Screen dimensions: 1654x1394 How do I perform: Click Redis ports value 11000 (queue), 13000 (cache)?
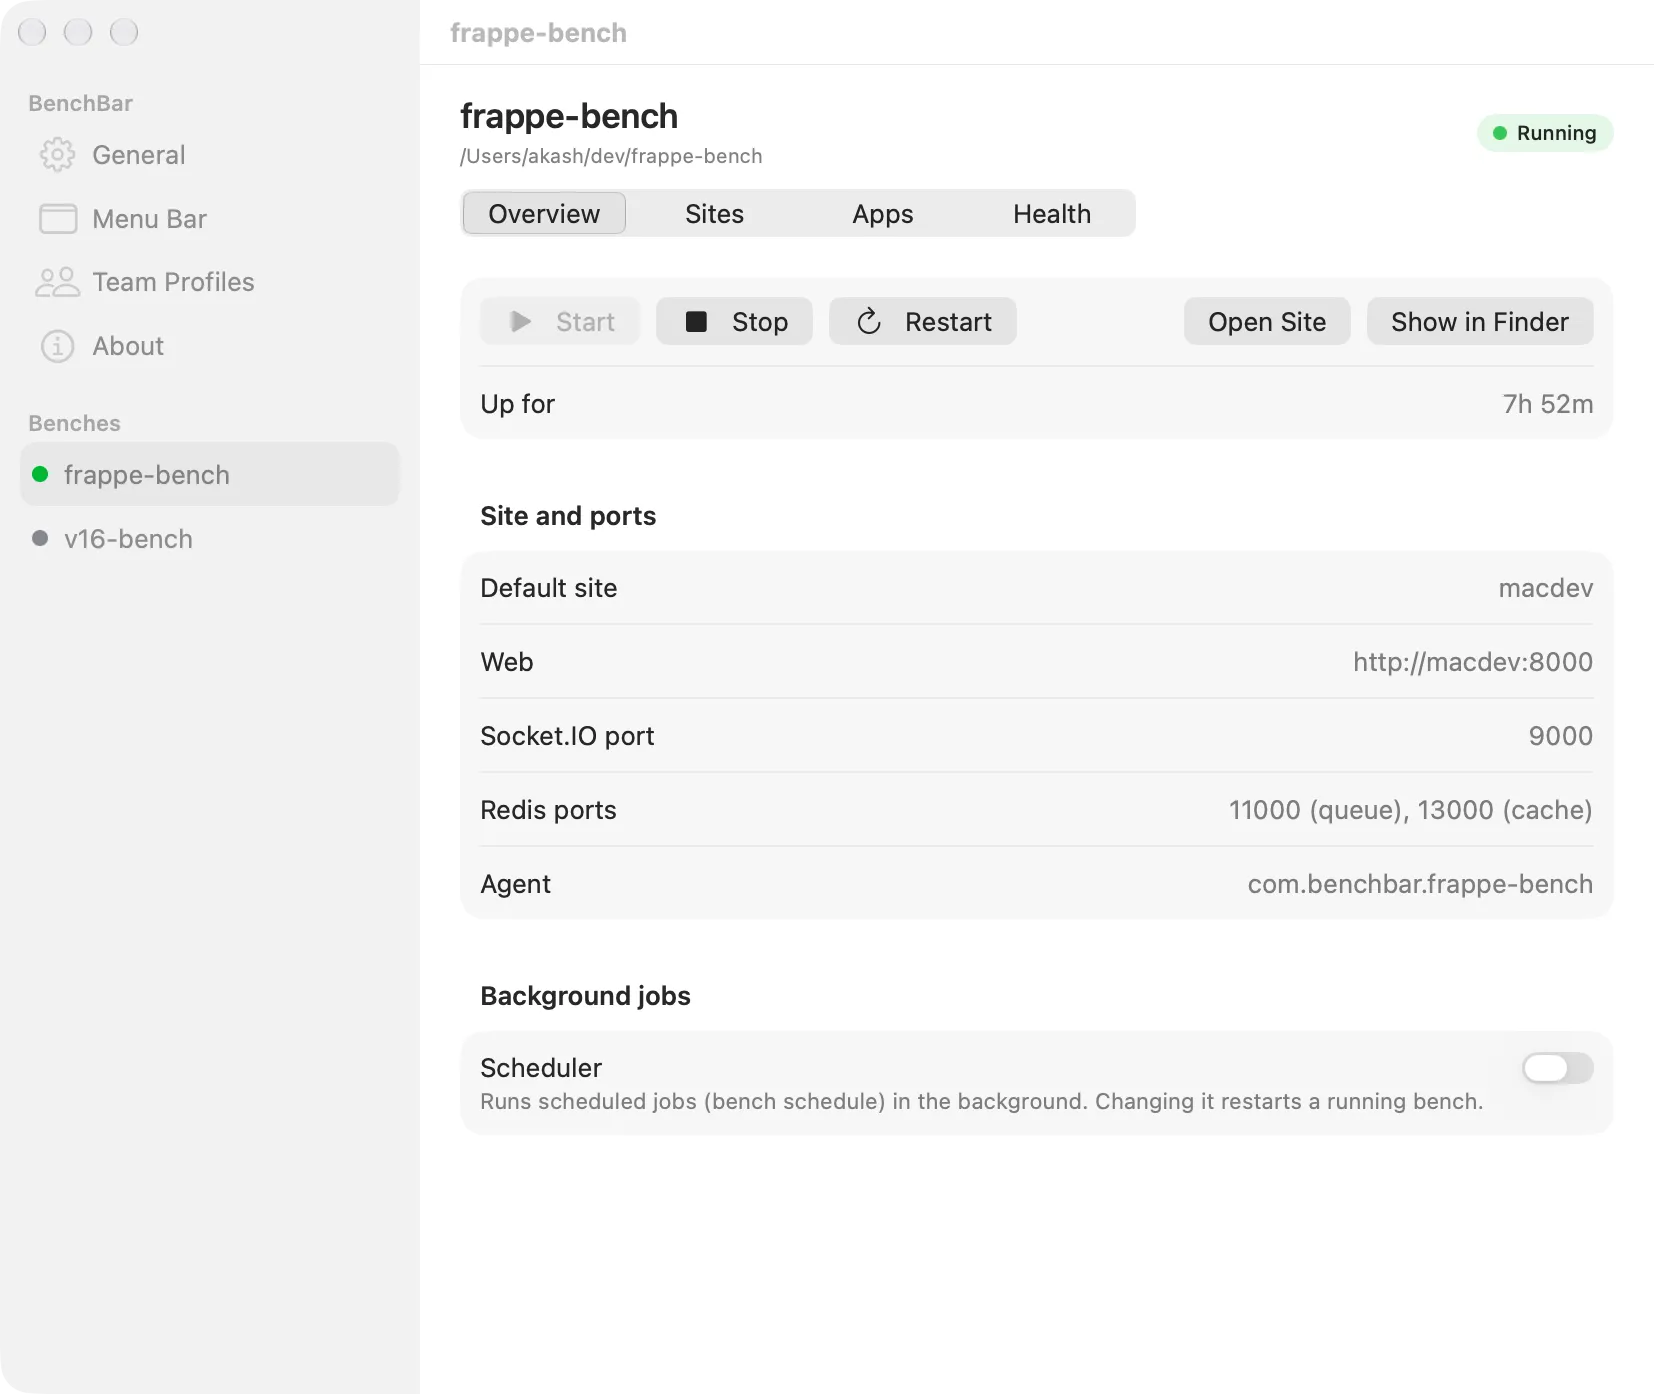tap(1411, 809)
